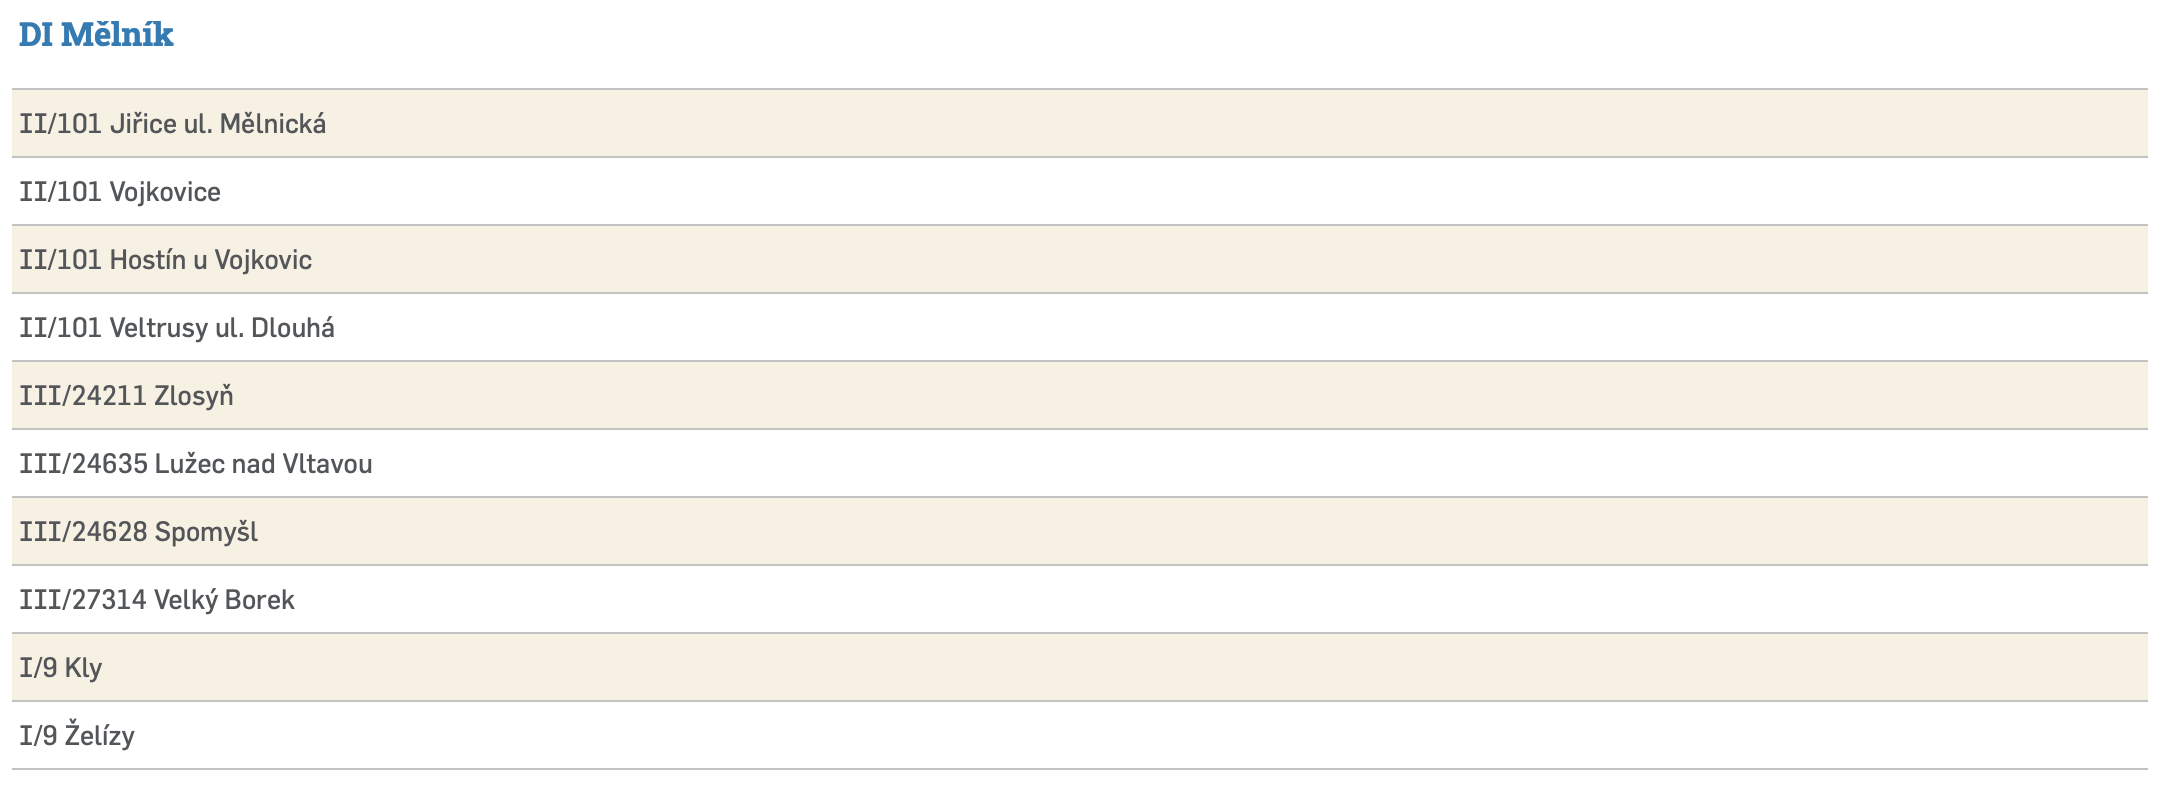
Task: Click the Veltrusy ul. Dlouhá place name
Action: pyautogui.click(x=222, y=328)
